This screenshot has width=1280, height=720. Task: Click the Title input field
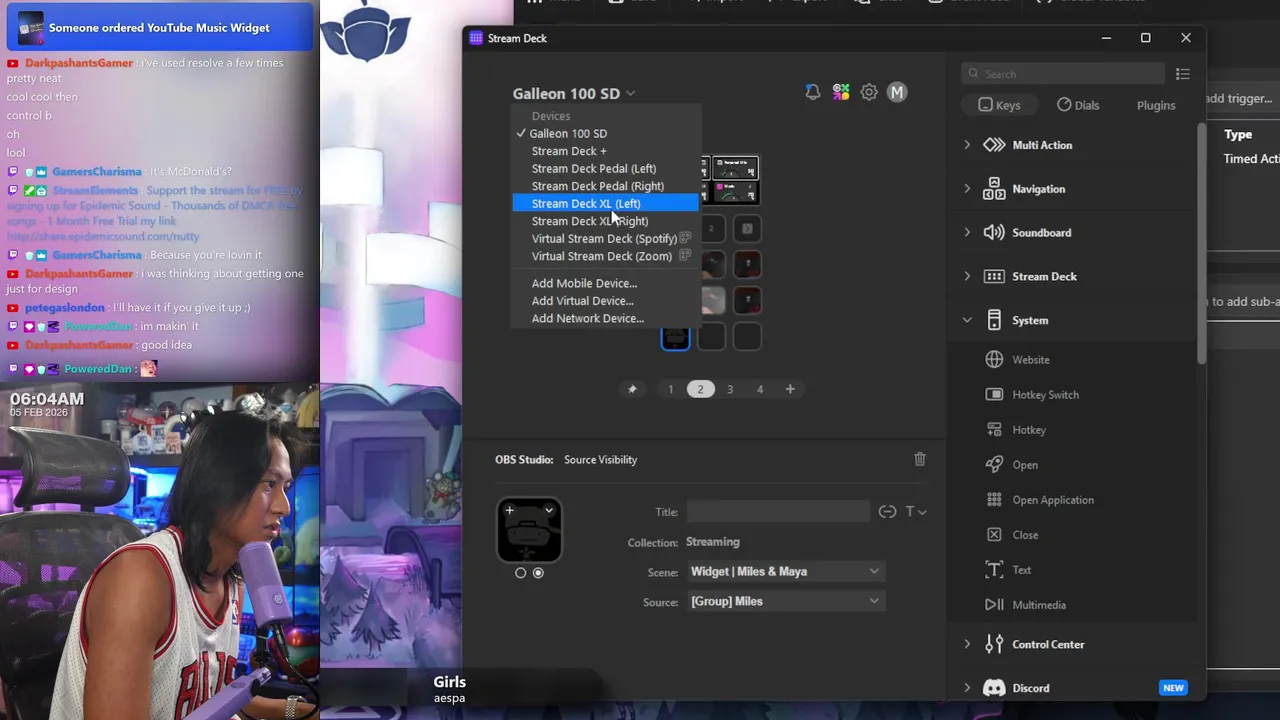click(778, 512)
